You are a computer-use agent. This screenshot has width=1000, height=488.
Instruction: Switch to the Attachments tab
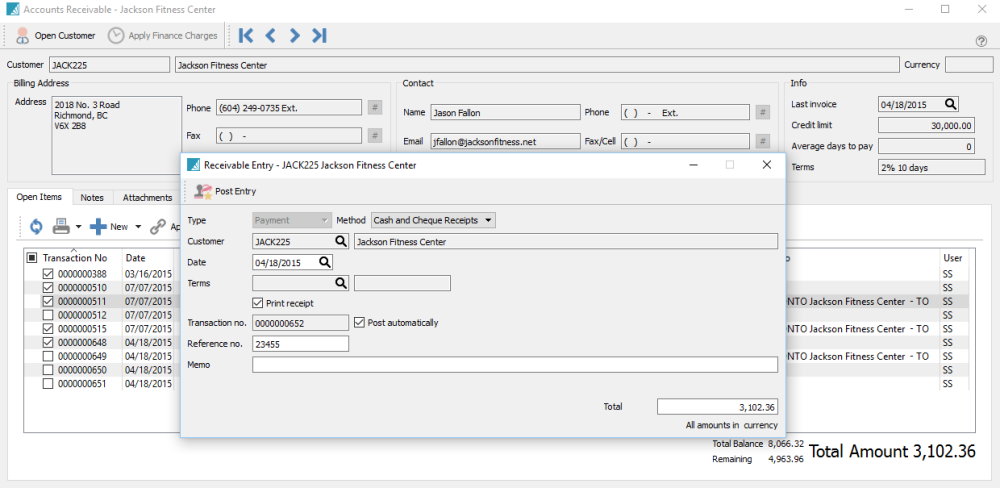147,198
